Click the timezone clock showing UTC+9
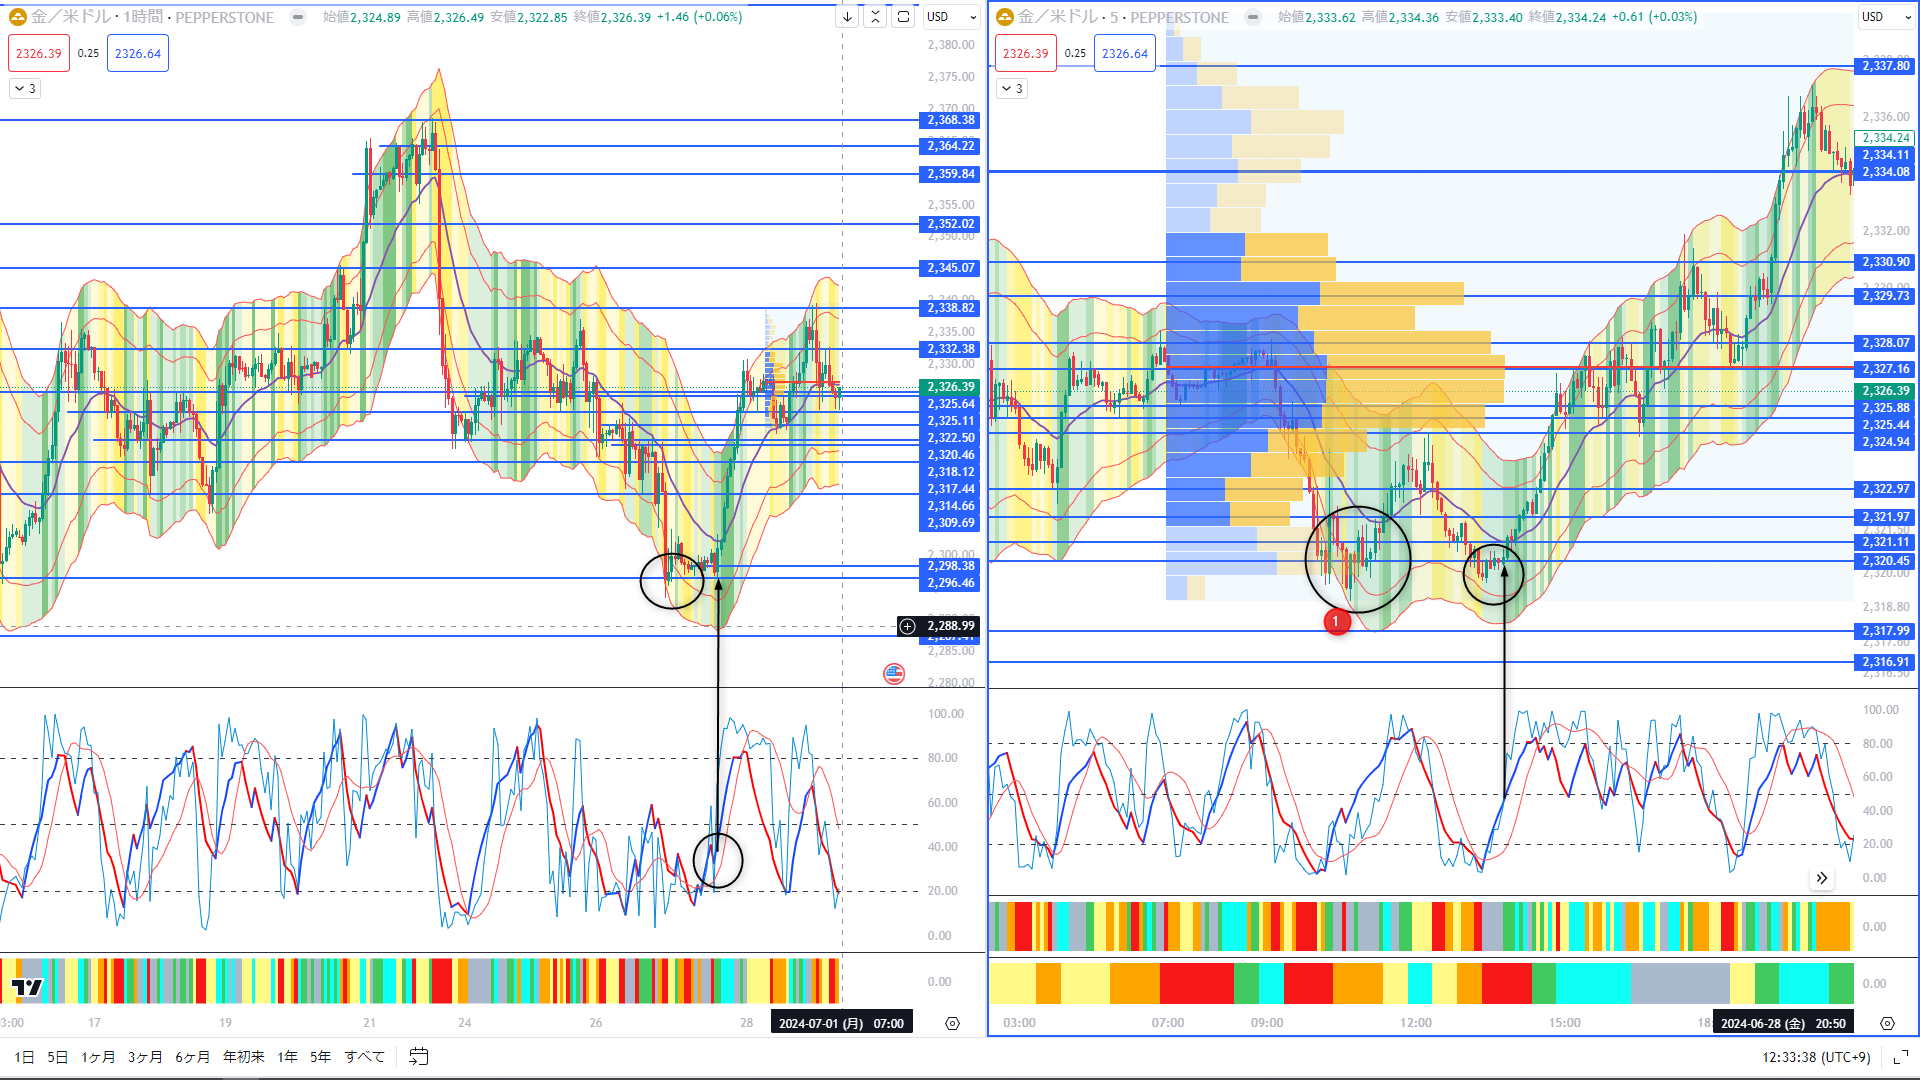This screenshot has height=1080, width=1920. [x=1815, y=1057]
